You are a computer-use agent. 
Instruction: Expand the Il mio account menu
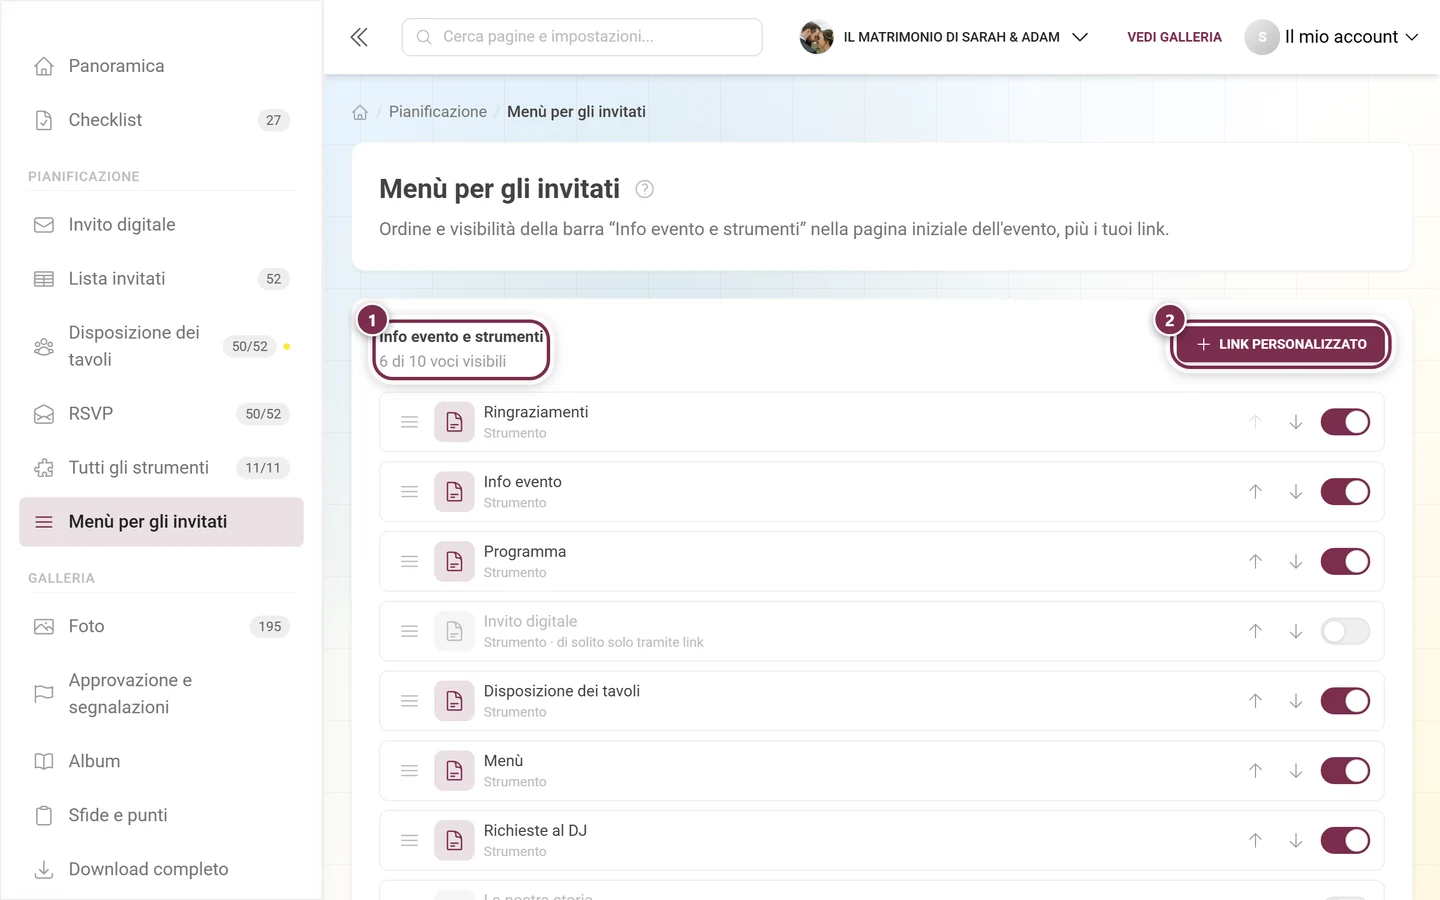point(1332,37)
